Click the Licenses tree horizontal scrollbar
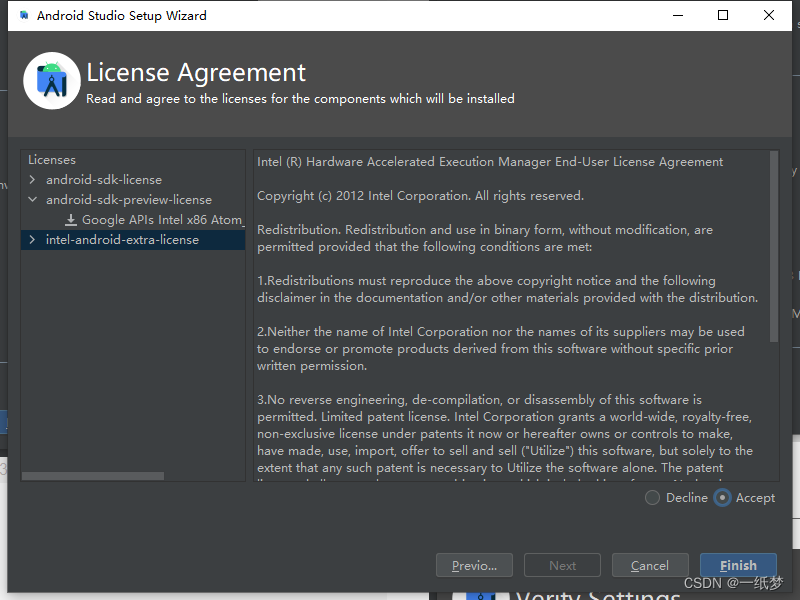 (93, 476)
